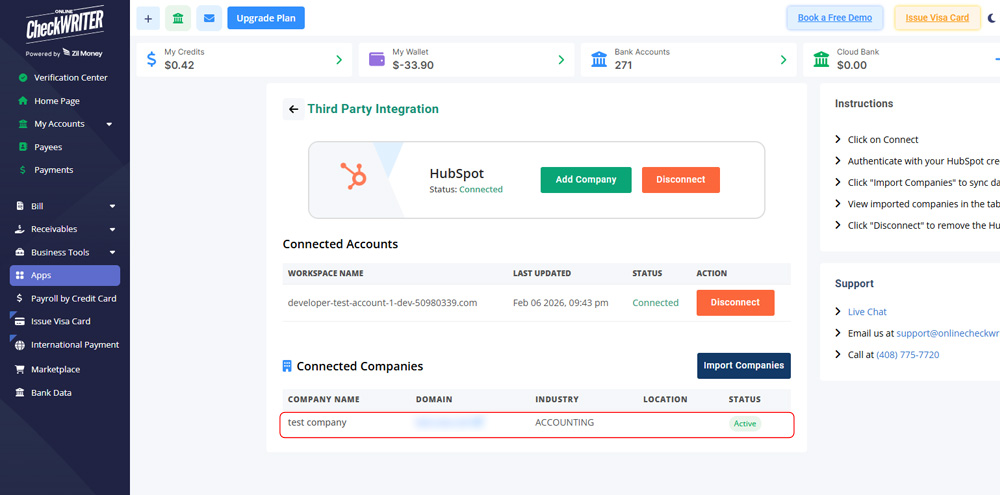Click the Connected Companies building icon

(x=287, y=366)
